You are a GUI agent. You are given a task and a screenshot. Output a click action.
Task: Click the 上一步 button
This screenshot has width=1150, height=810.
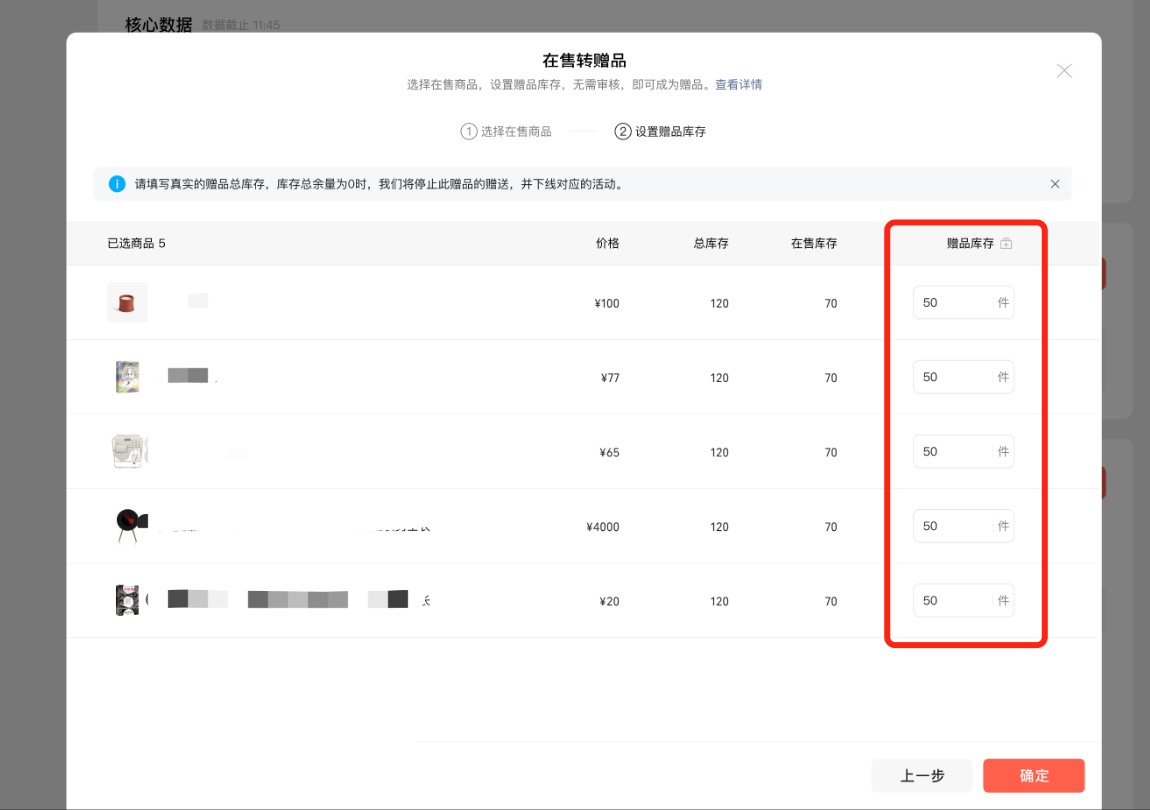pos(922,776)
